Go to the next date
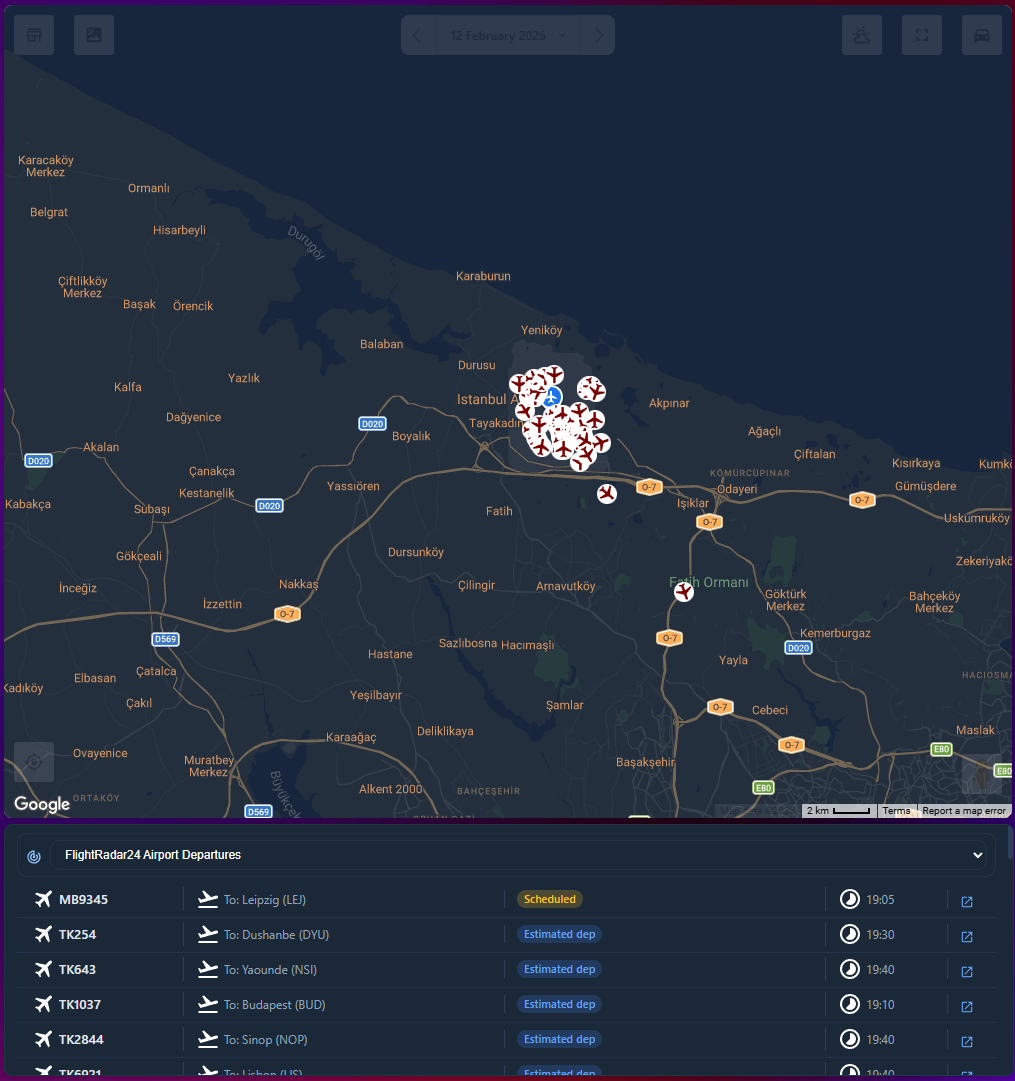Image resolution: width=1015 pixels, height=1081 pixels. click(x=599, y=35)
